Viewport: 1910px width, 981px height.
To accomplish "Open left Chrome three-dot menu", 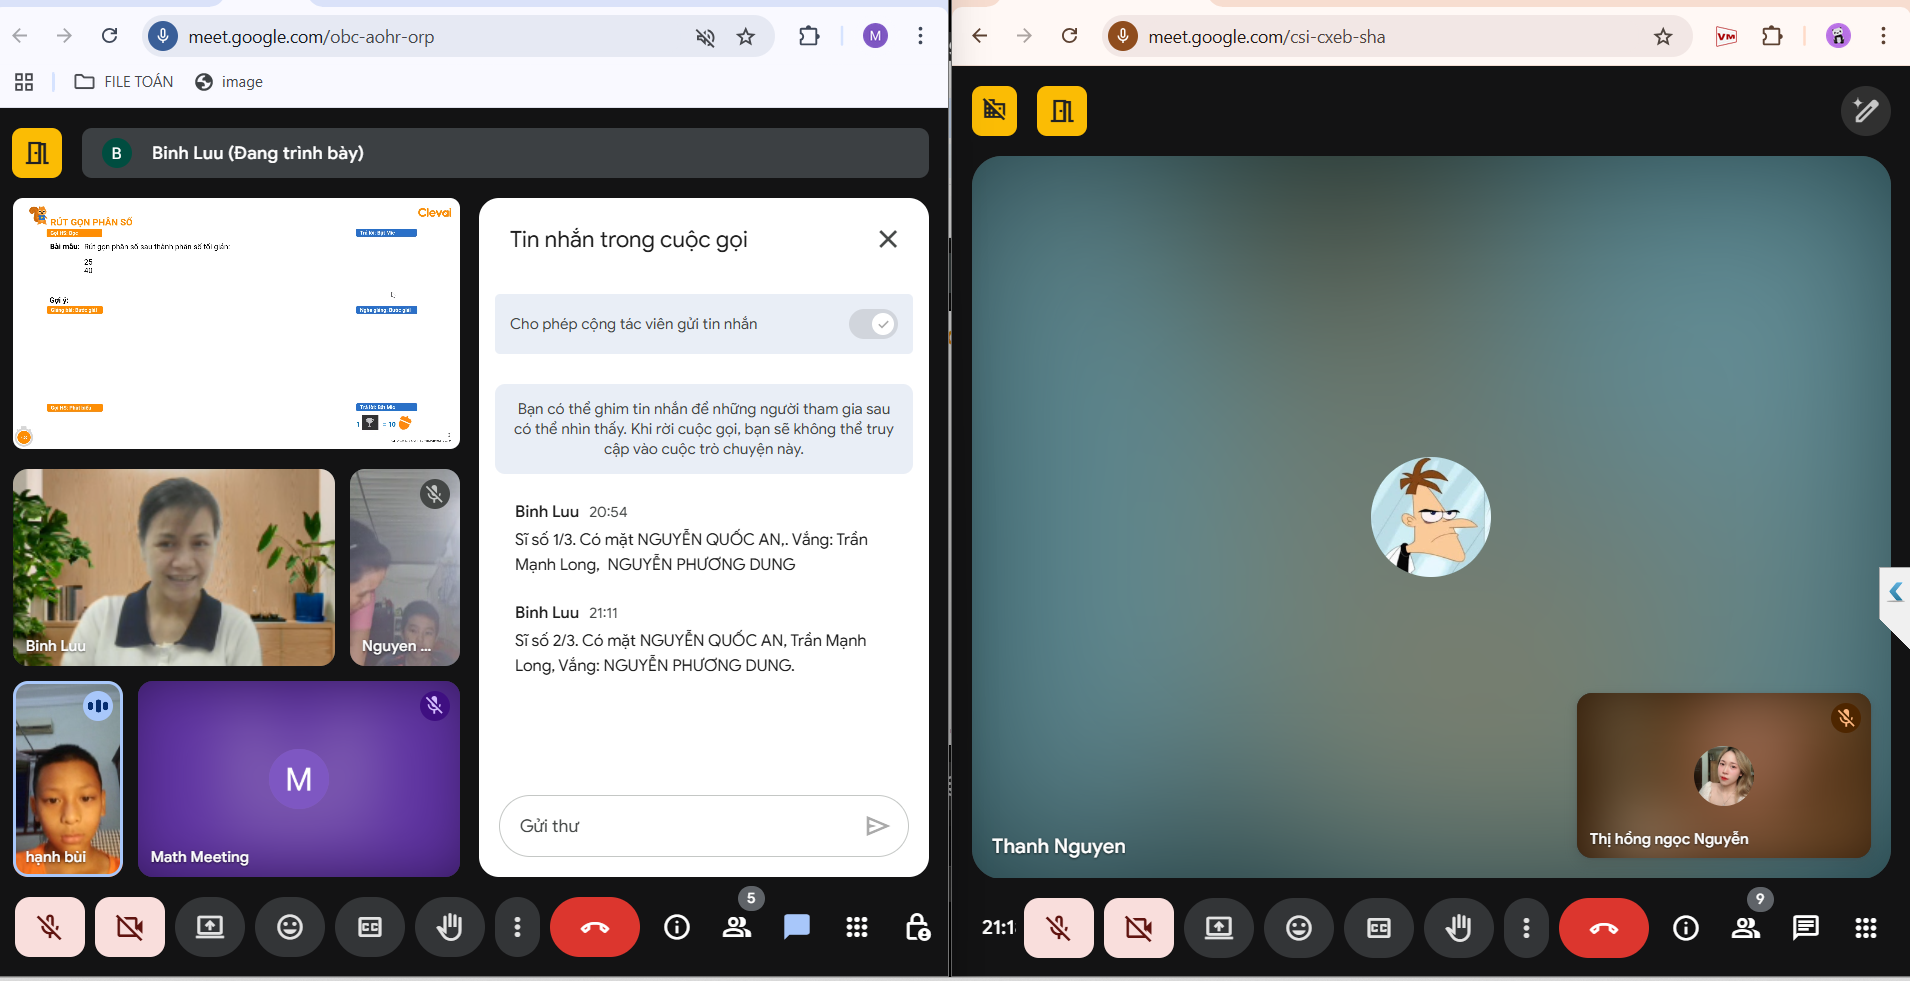I will pyautogui.click(x=920, y=37).
